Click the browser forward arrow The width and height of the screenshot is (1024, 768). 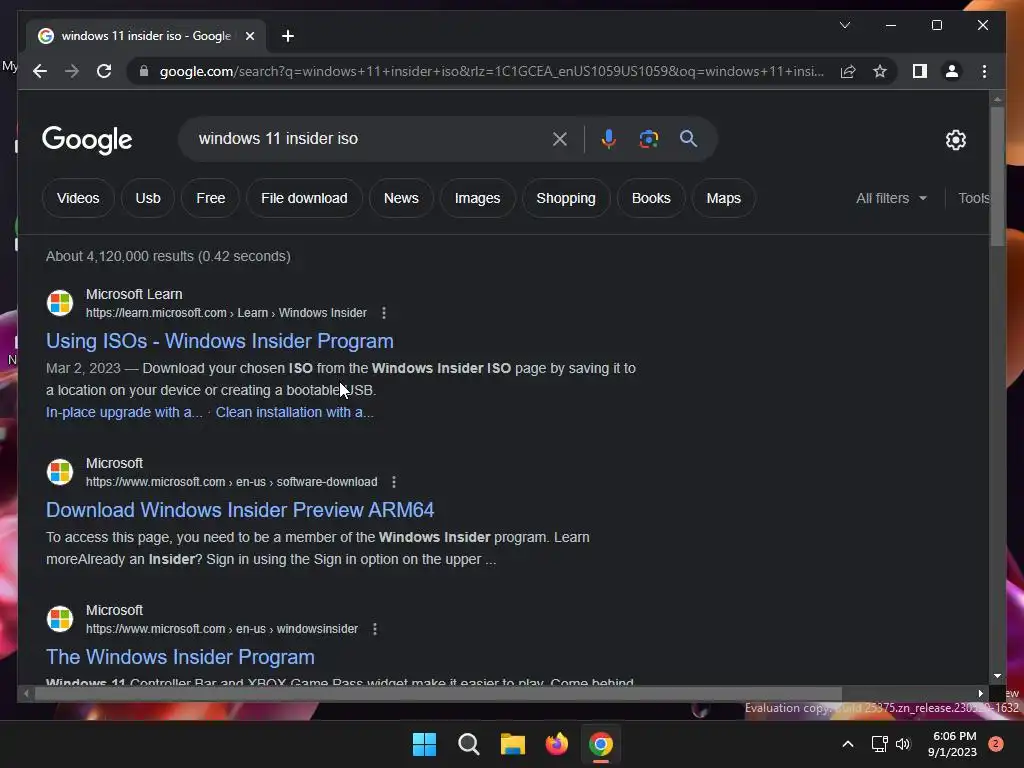(x=72, y=71)
